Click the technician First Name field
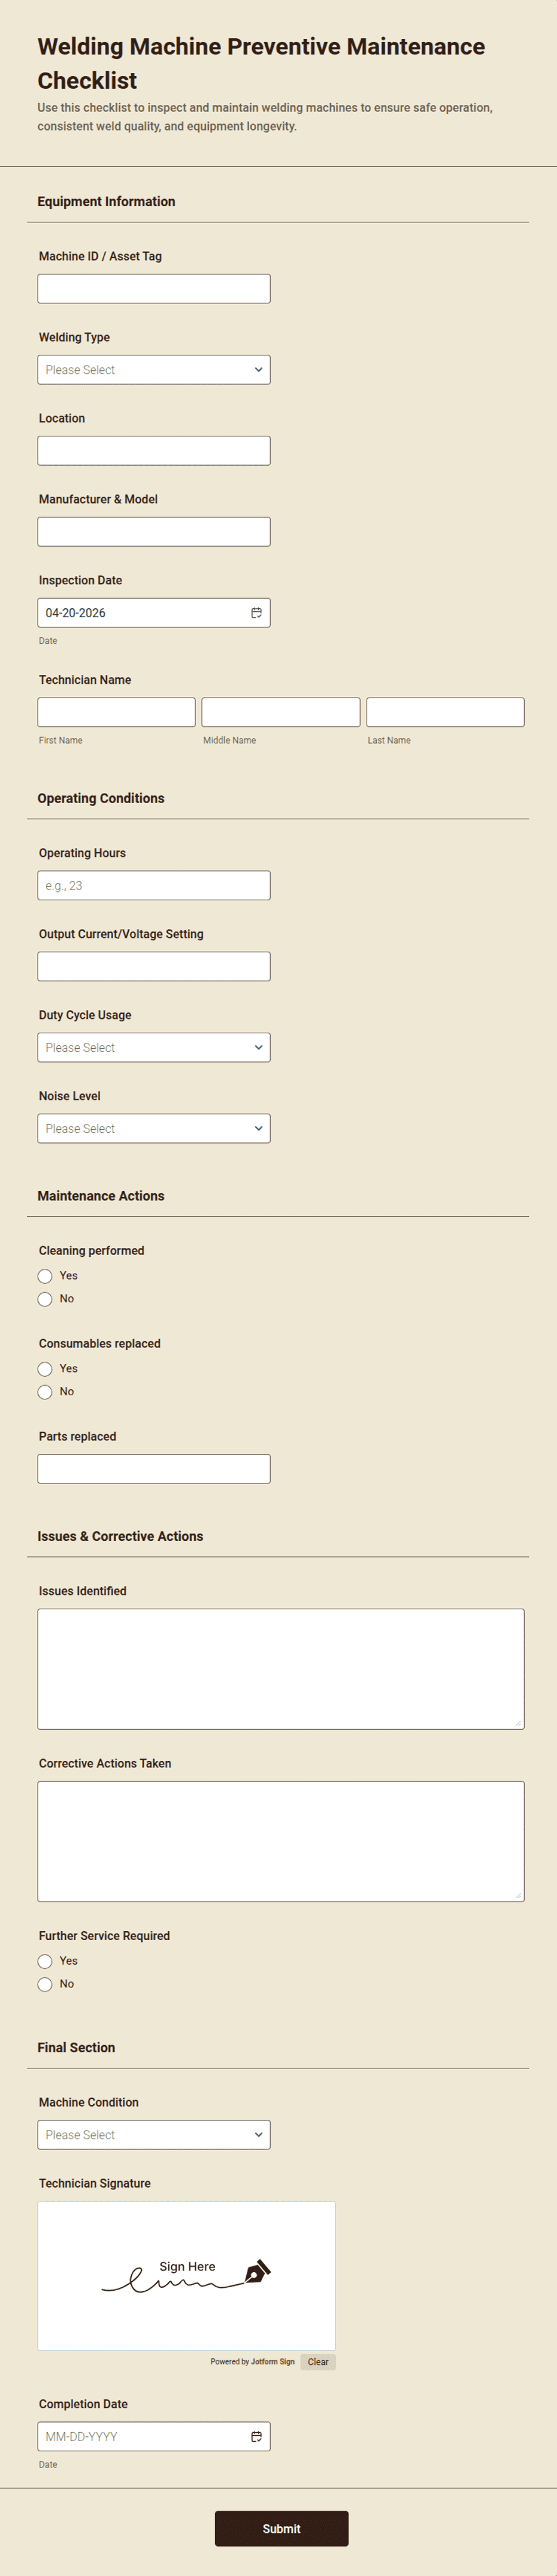This screenshot has width=557, height=2576. [116, 711]
